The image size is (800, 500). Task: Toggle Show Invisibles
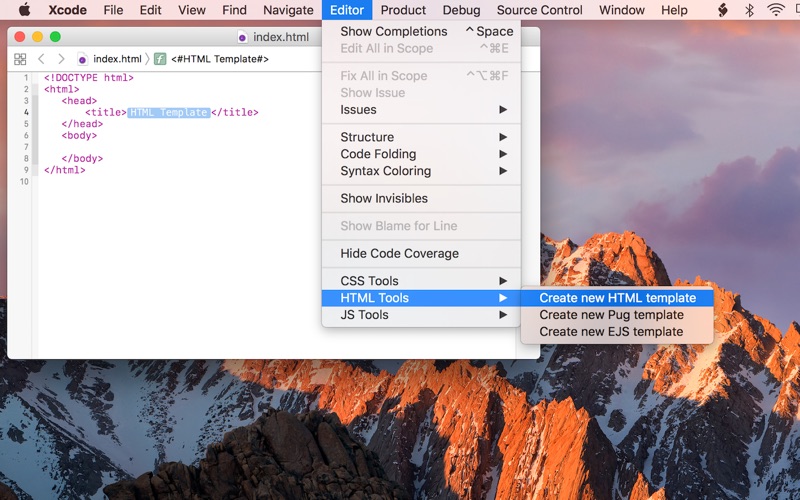(x=421, y=198)
